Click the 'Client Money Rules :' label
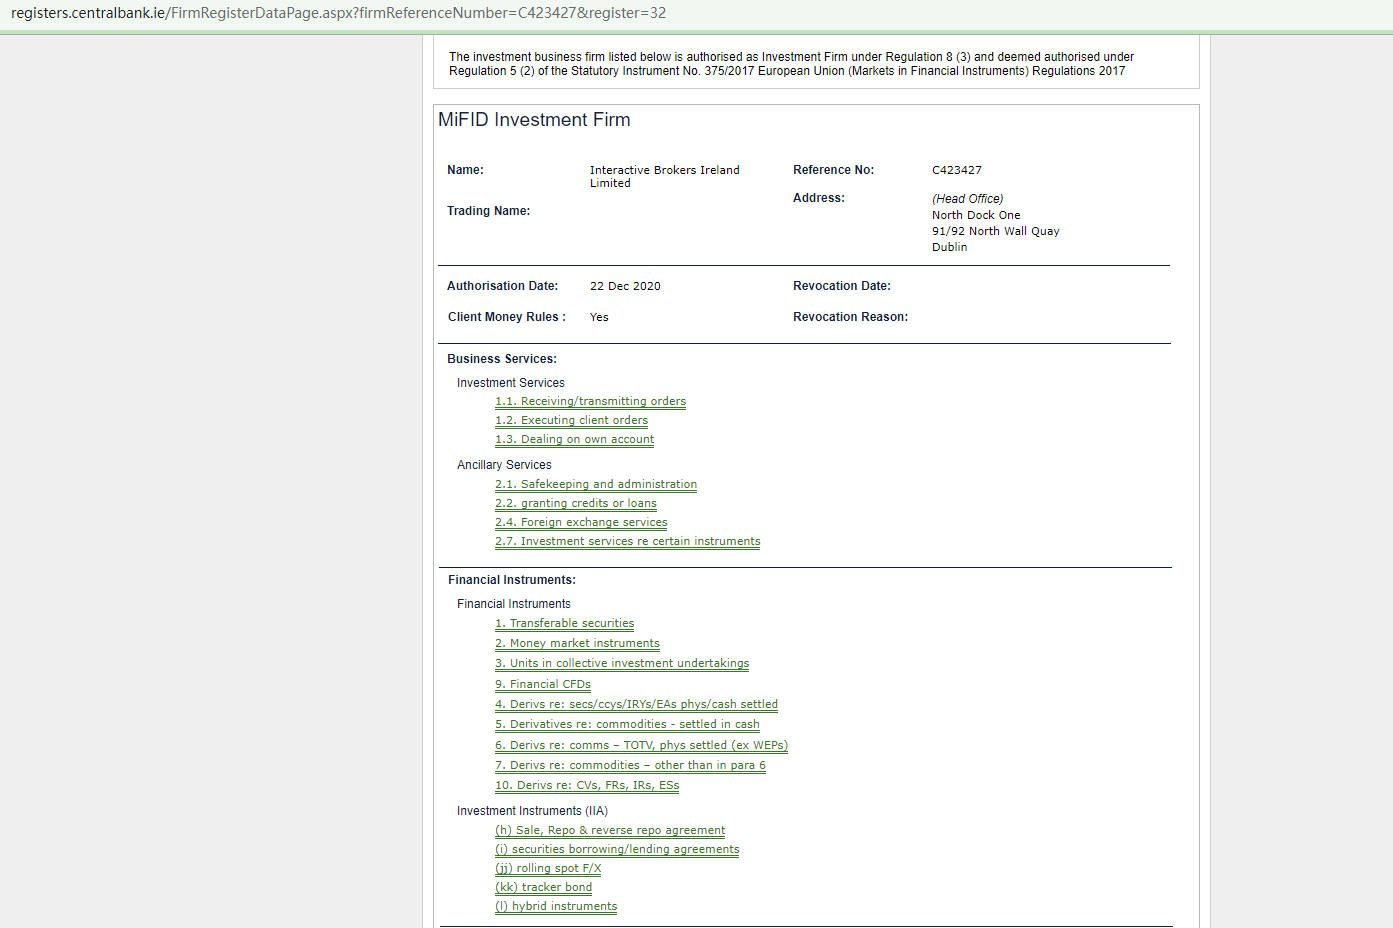This screenshot has width=1393, height=928. pos(507,317)
